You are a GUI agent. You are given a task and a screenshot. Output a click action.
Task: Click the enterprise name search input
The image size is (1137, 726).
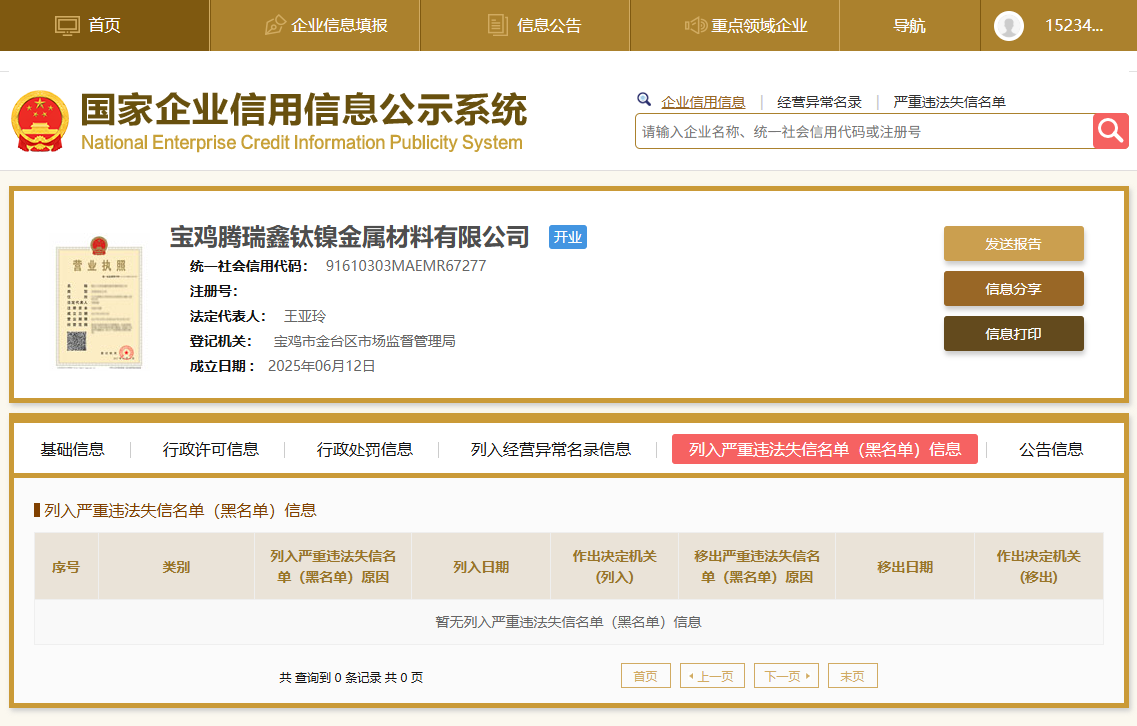click(864, 131)
